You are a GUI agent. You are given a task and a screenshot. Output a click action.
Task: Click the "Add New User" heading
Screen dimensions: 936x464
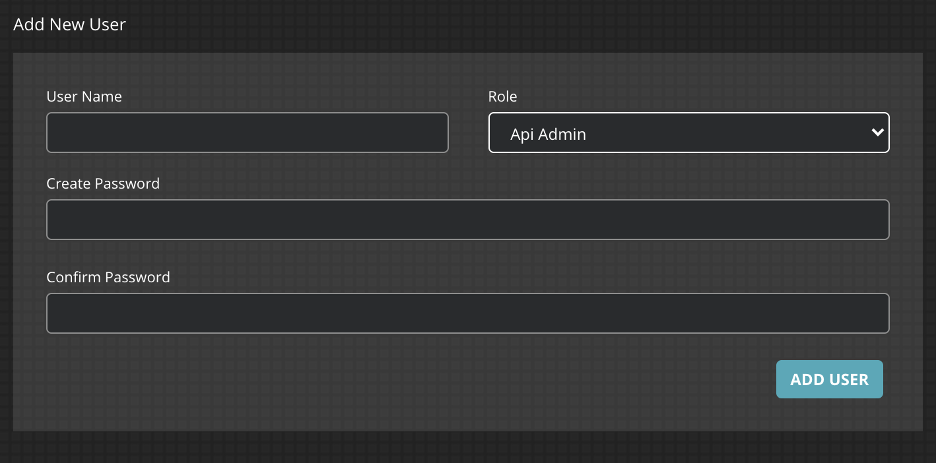(x=70, y=23)
